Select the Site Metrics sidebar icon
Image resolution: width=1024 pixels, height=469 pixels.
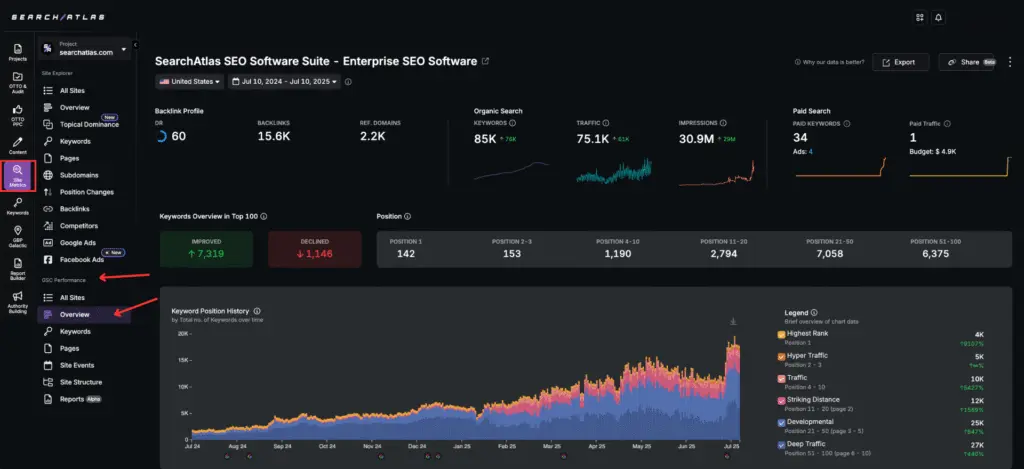click(18, 176)
